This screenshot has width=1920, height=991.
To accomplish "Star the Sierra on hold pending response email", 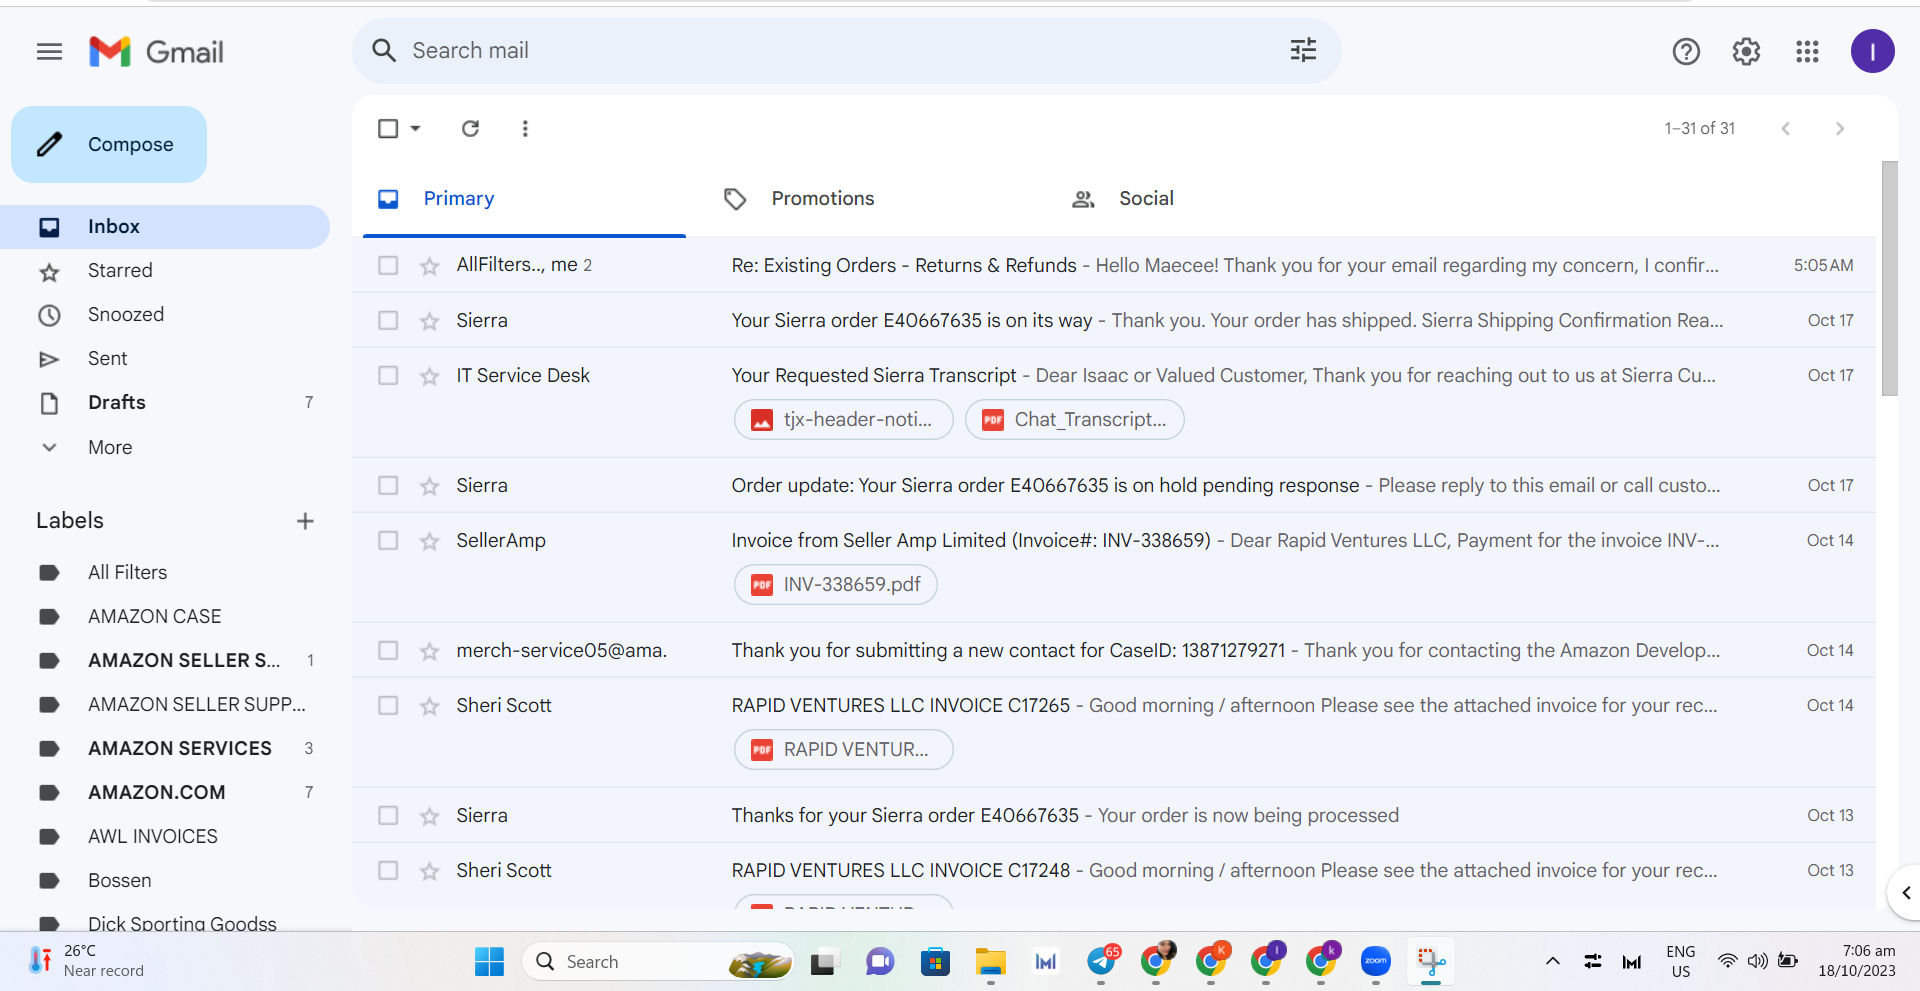I will point(430,486).
